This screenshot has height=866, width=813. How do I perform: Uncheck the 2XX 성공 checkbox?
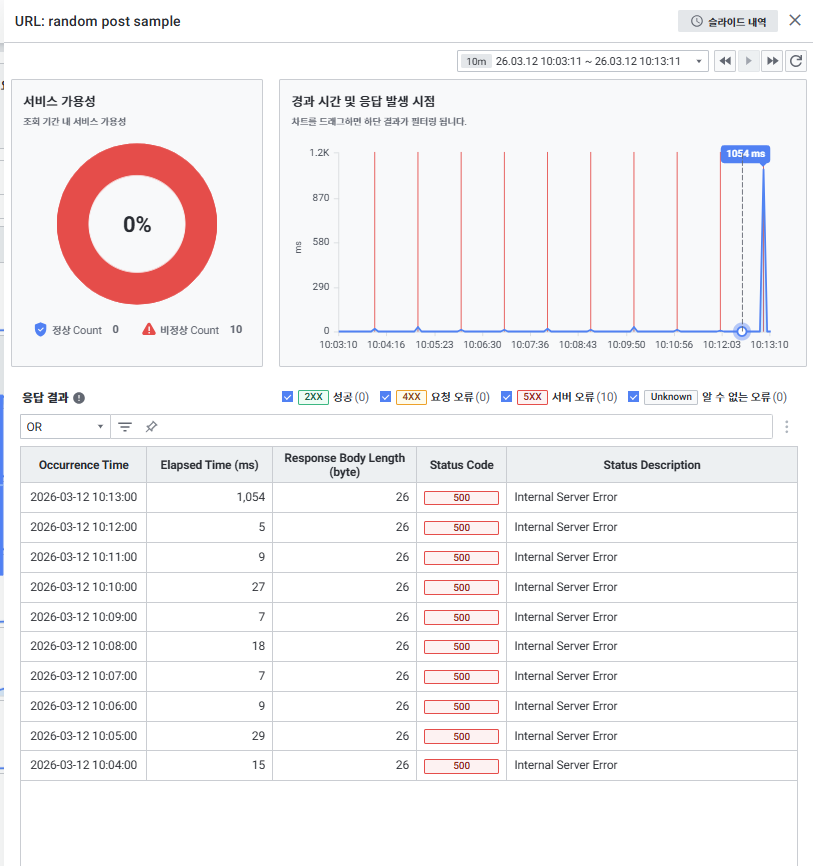point(288,397)
